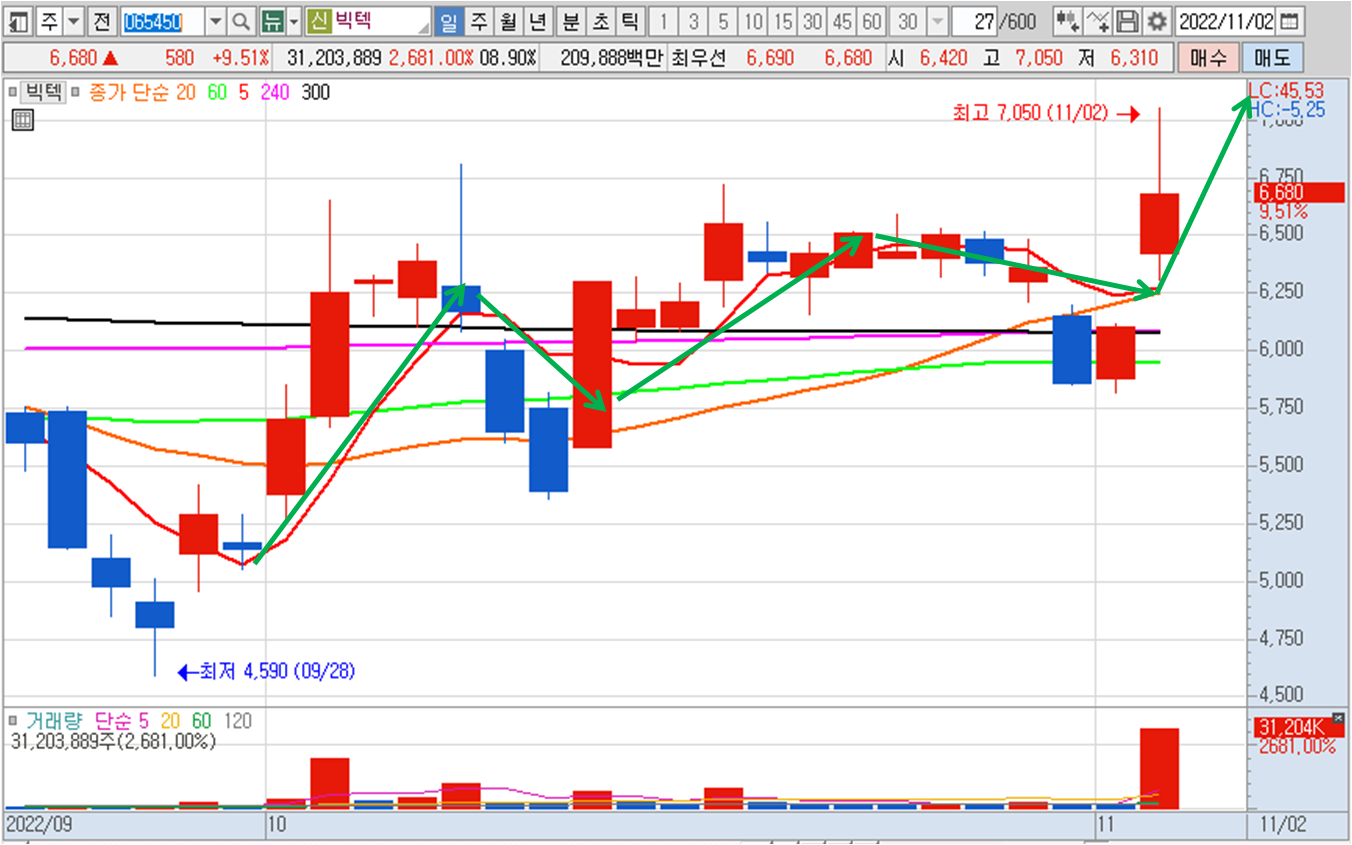Image resolution: width=1352 pixels, height=845 pixels.
Task: Click the date field 2022/11/02
Action: click(x=1226, y=21)
